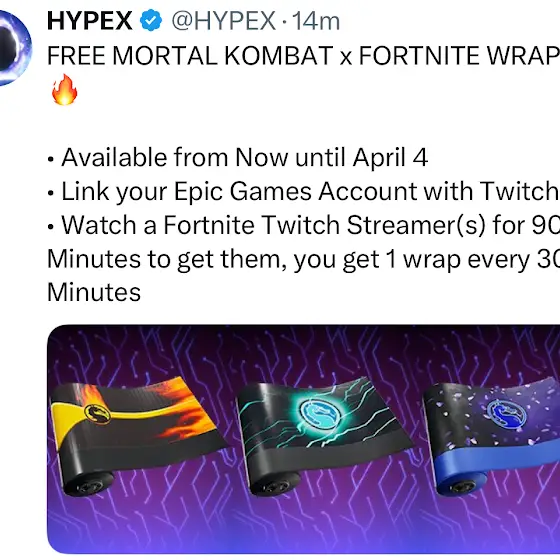
Task: Click the blue verified checkmark badge
Action: (x=151, y=20)
